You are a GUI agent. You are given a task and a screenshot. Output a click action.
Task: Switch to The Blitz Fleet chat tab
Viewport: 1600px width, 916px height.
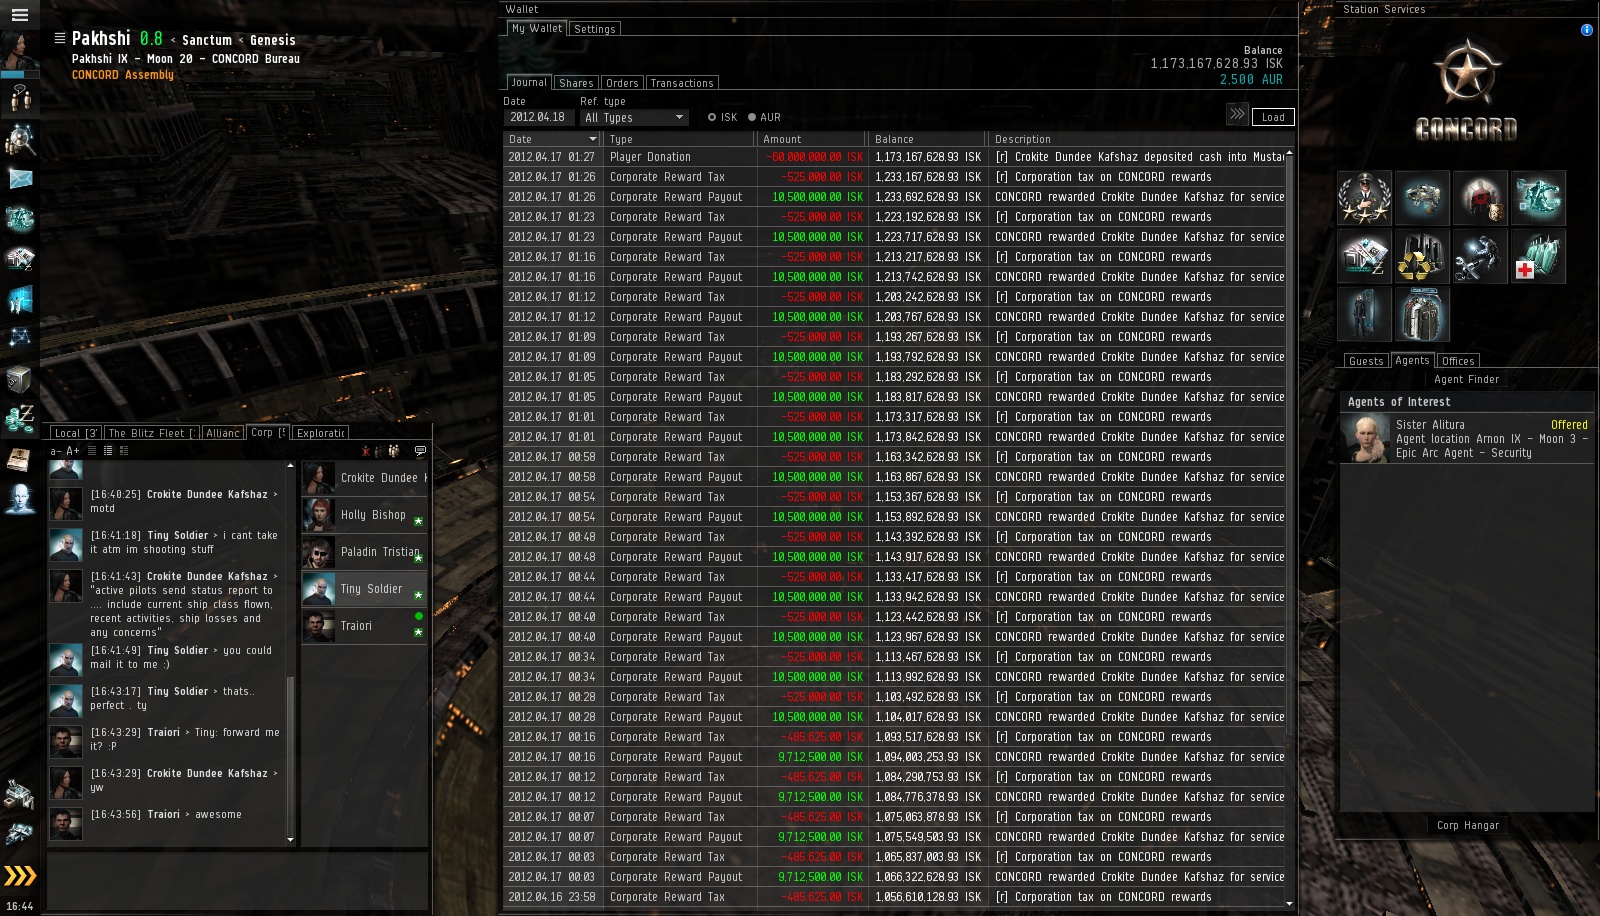pos(153,433)
